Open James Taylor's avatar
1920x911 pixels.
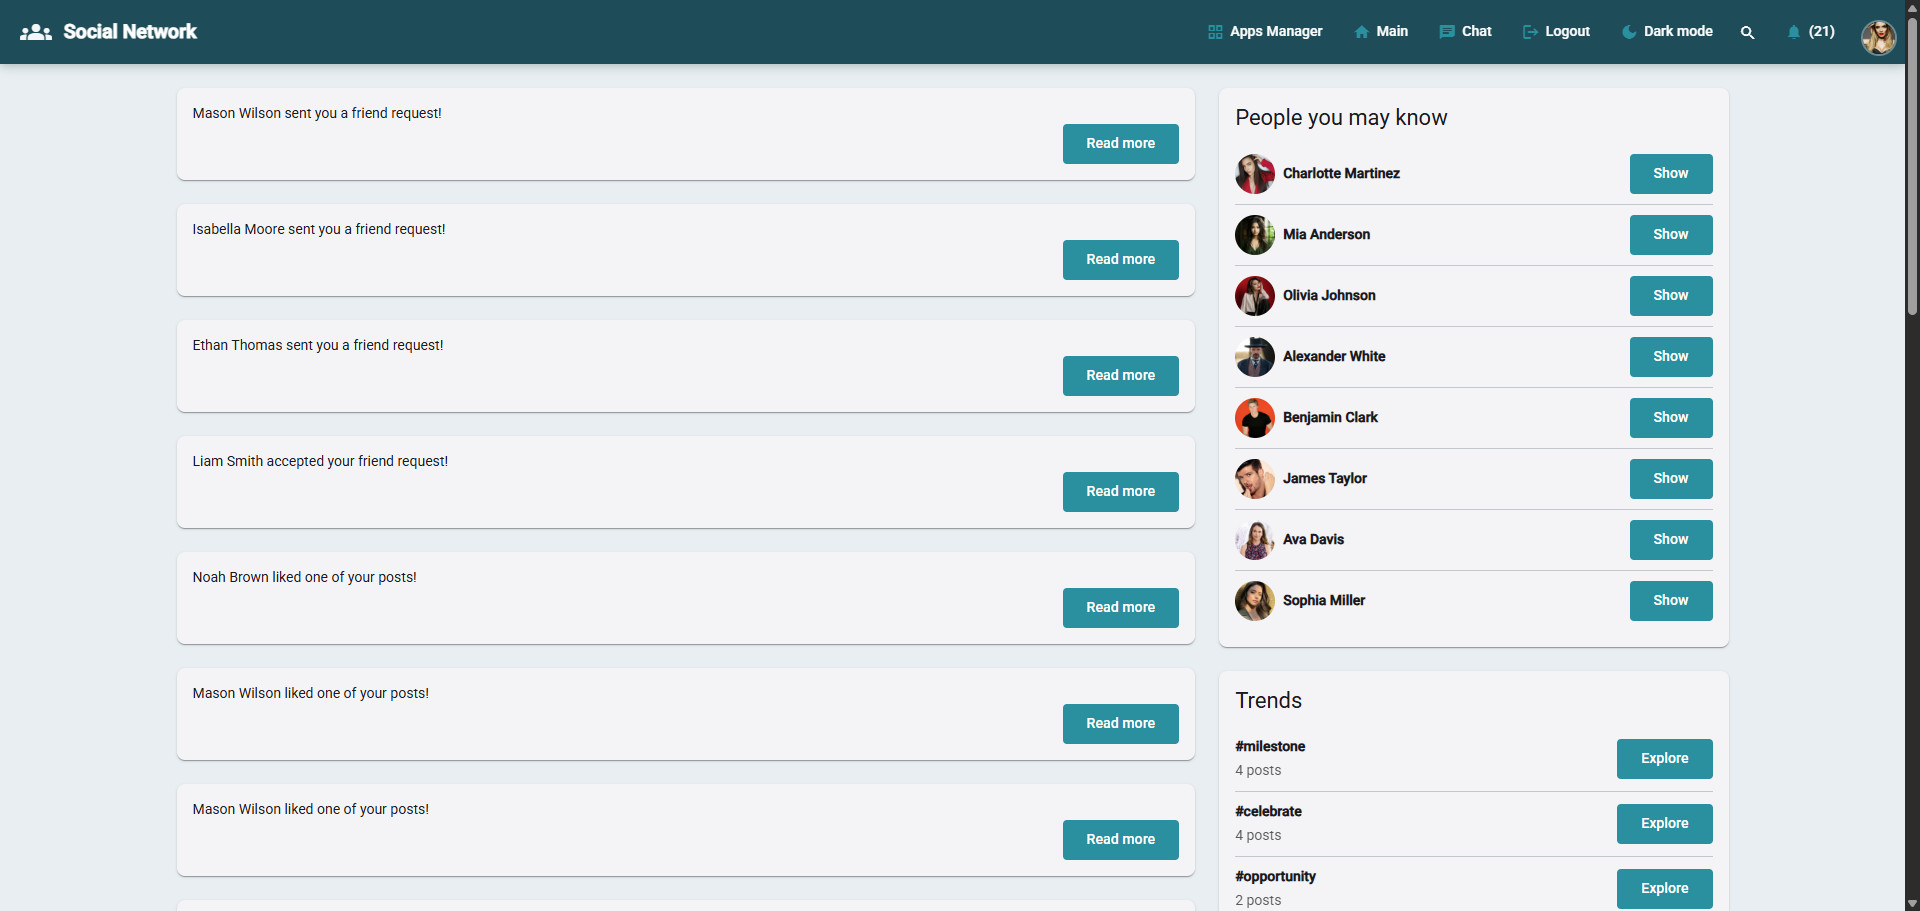pos(1255,479)
